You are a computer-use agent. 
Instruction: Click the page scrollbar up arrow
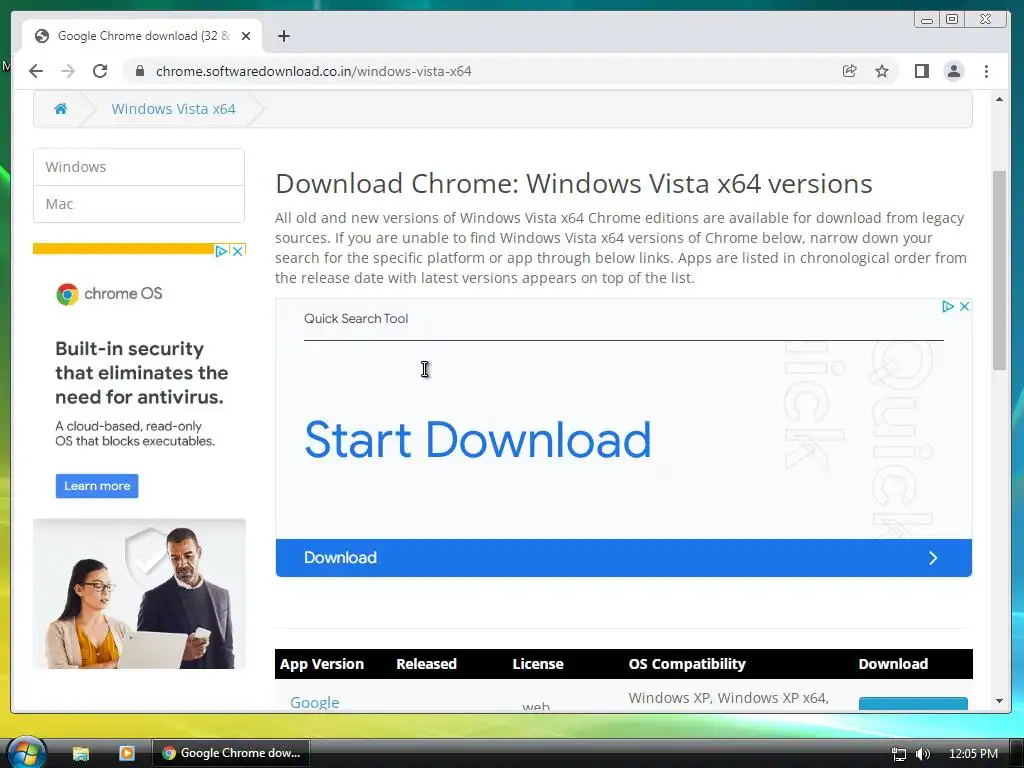tap(999, 99)
